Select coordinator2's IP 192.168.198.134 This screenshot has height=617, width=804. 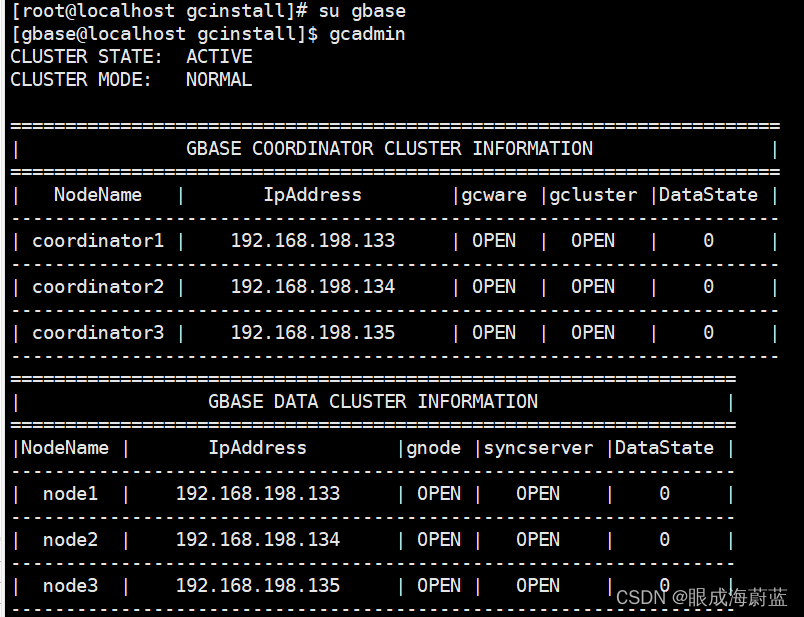[313, 287]
